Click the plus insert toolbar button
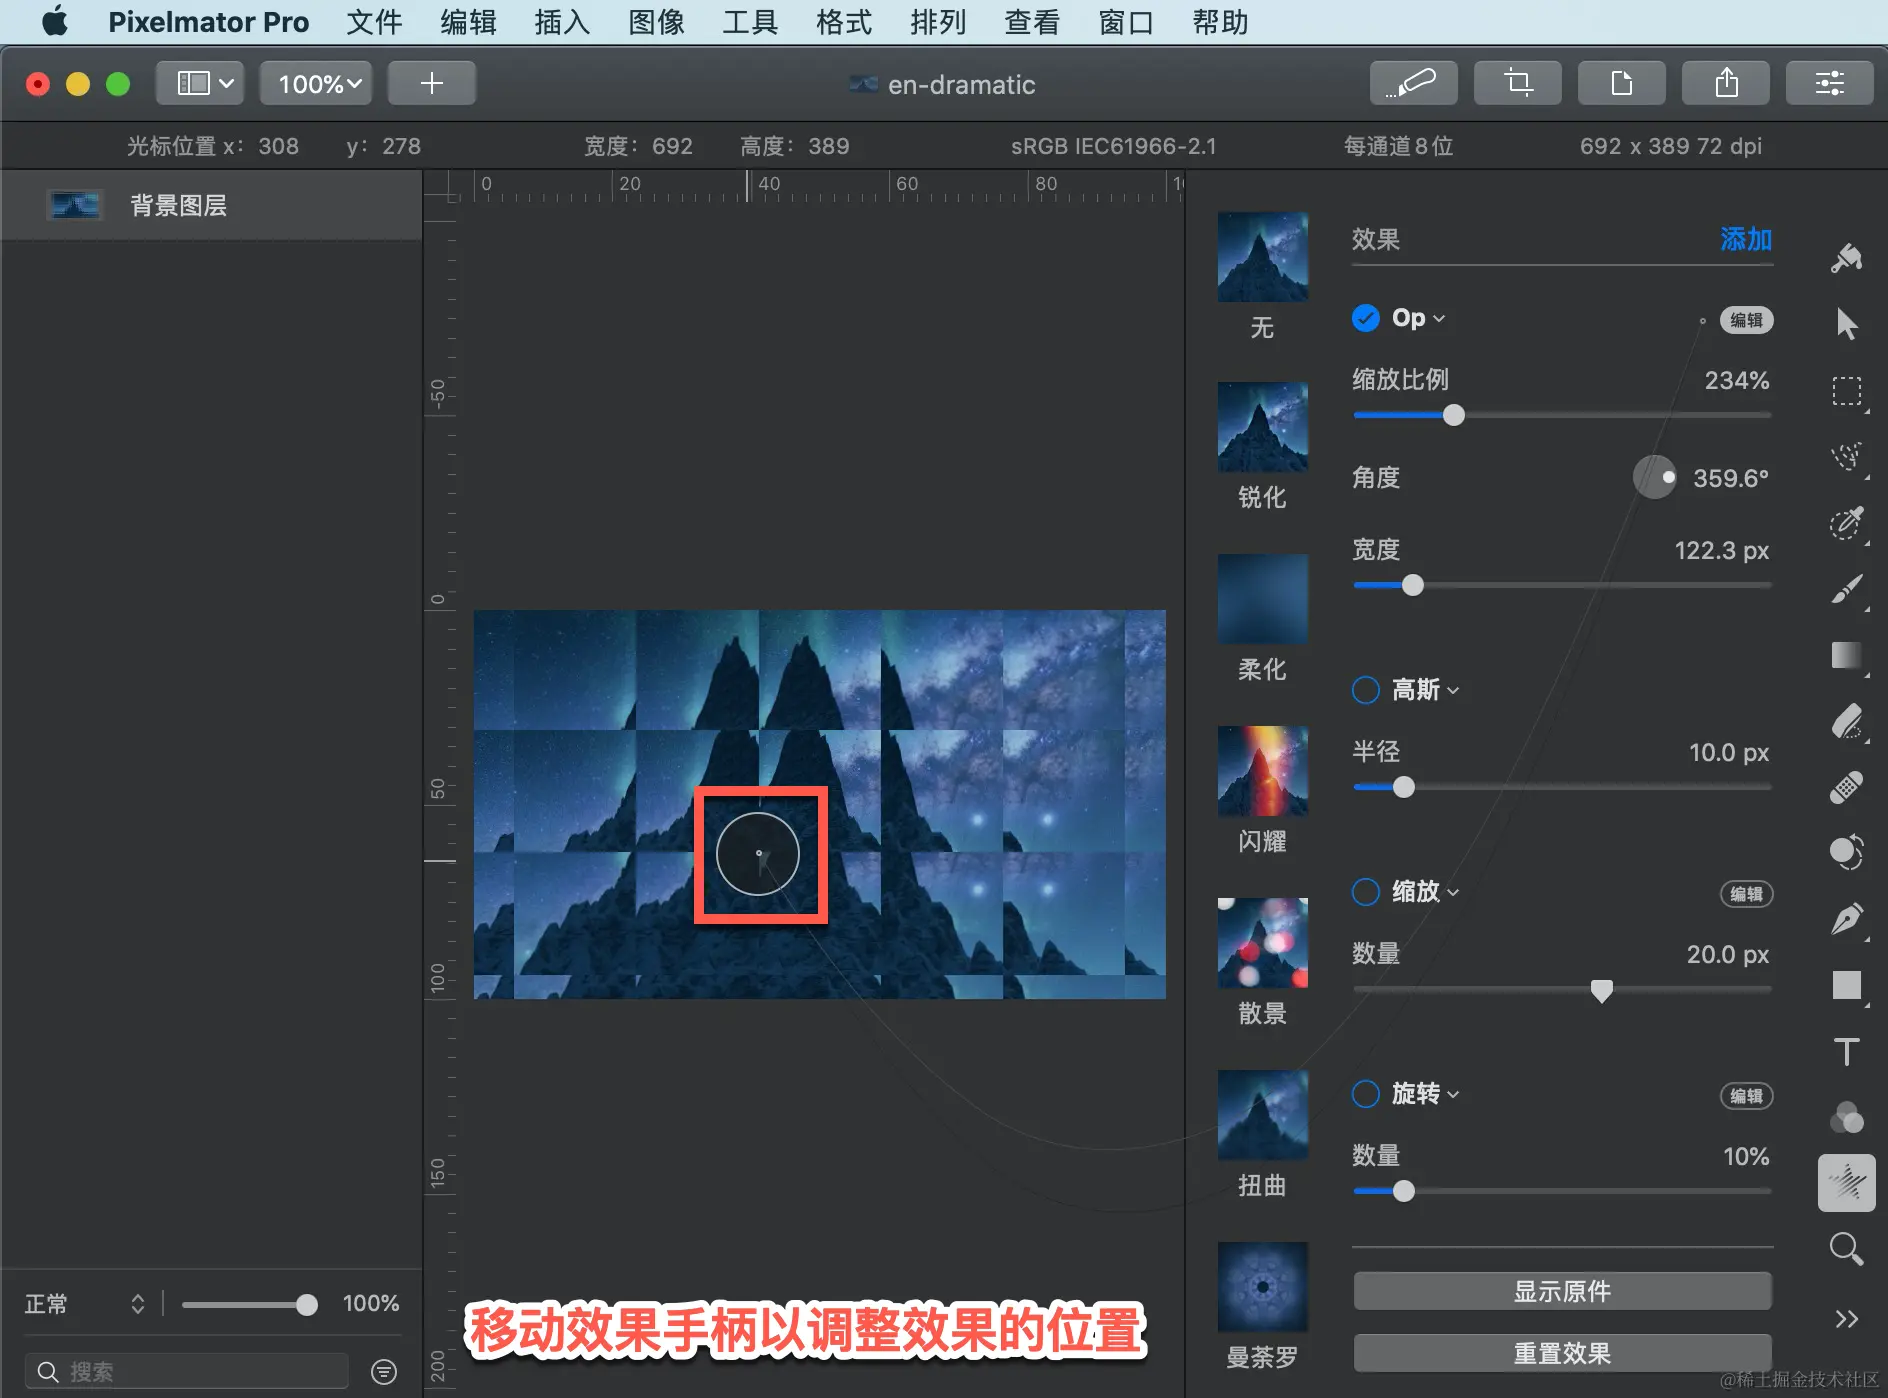 431,83
